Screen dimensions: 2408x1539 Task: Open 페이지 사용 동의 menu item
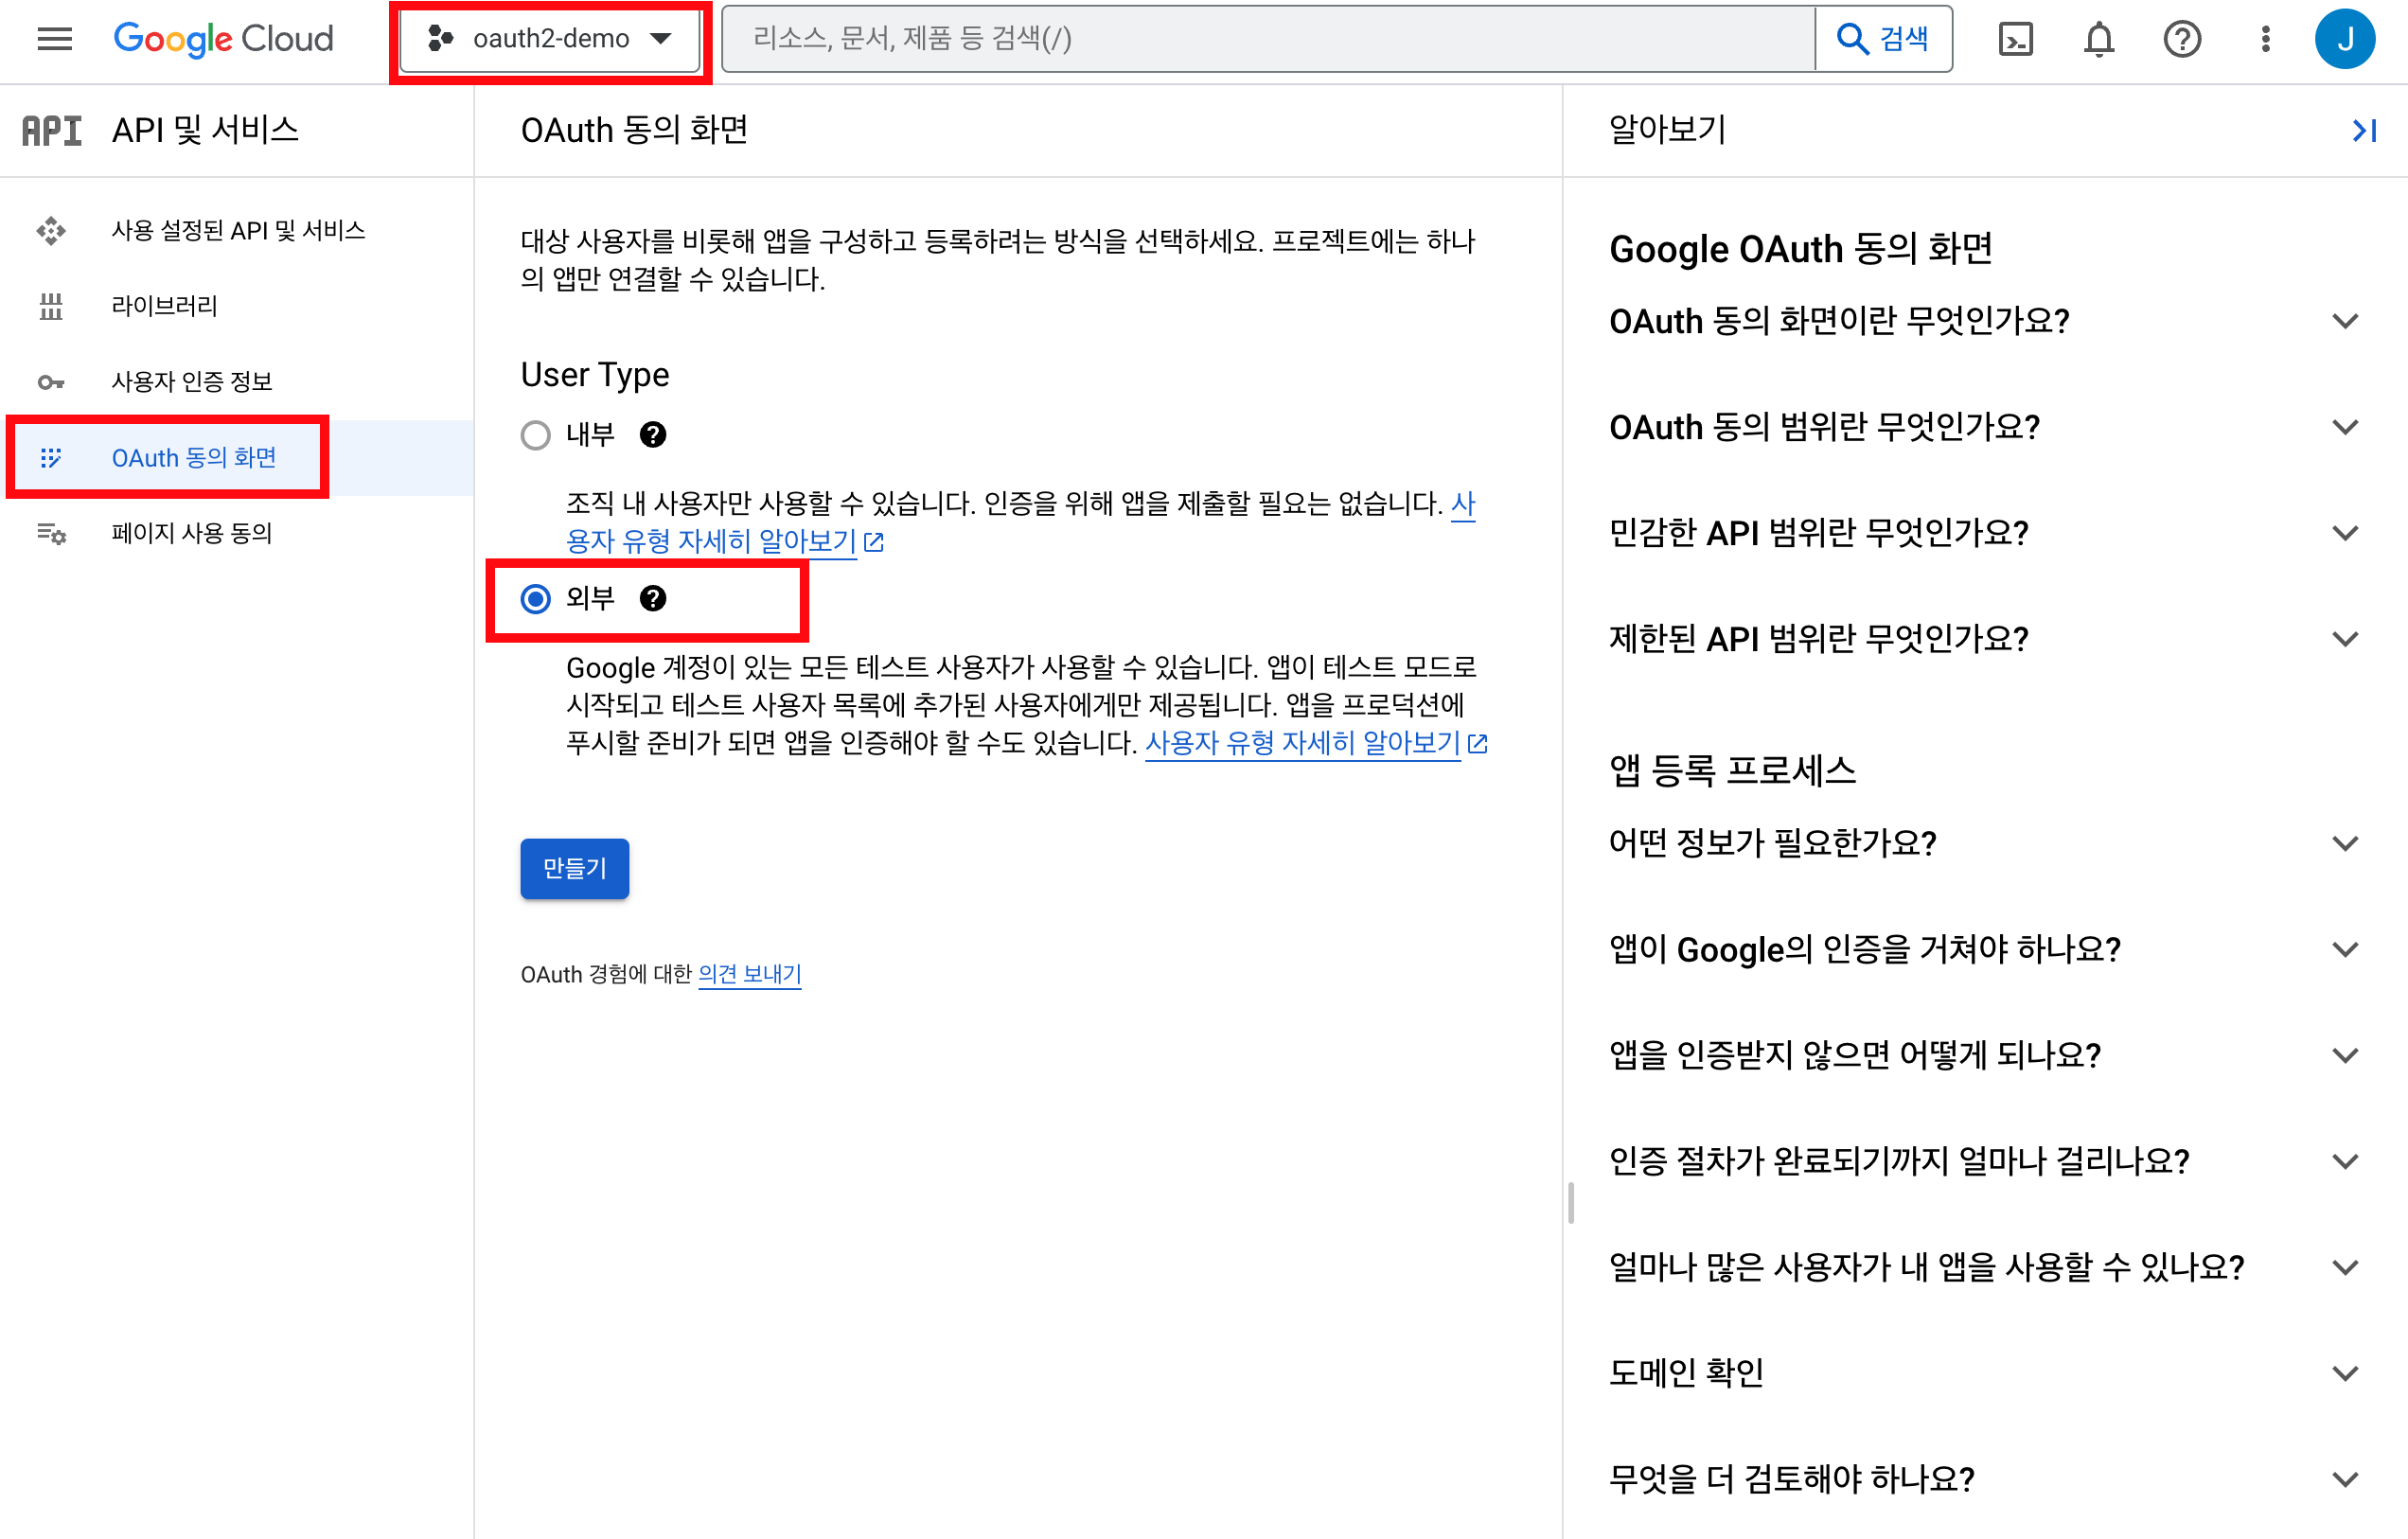pos(237,533)
